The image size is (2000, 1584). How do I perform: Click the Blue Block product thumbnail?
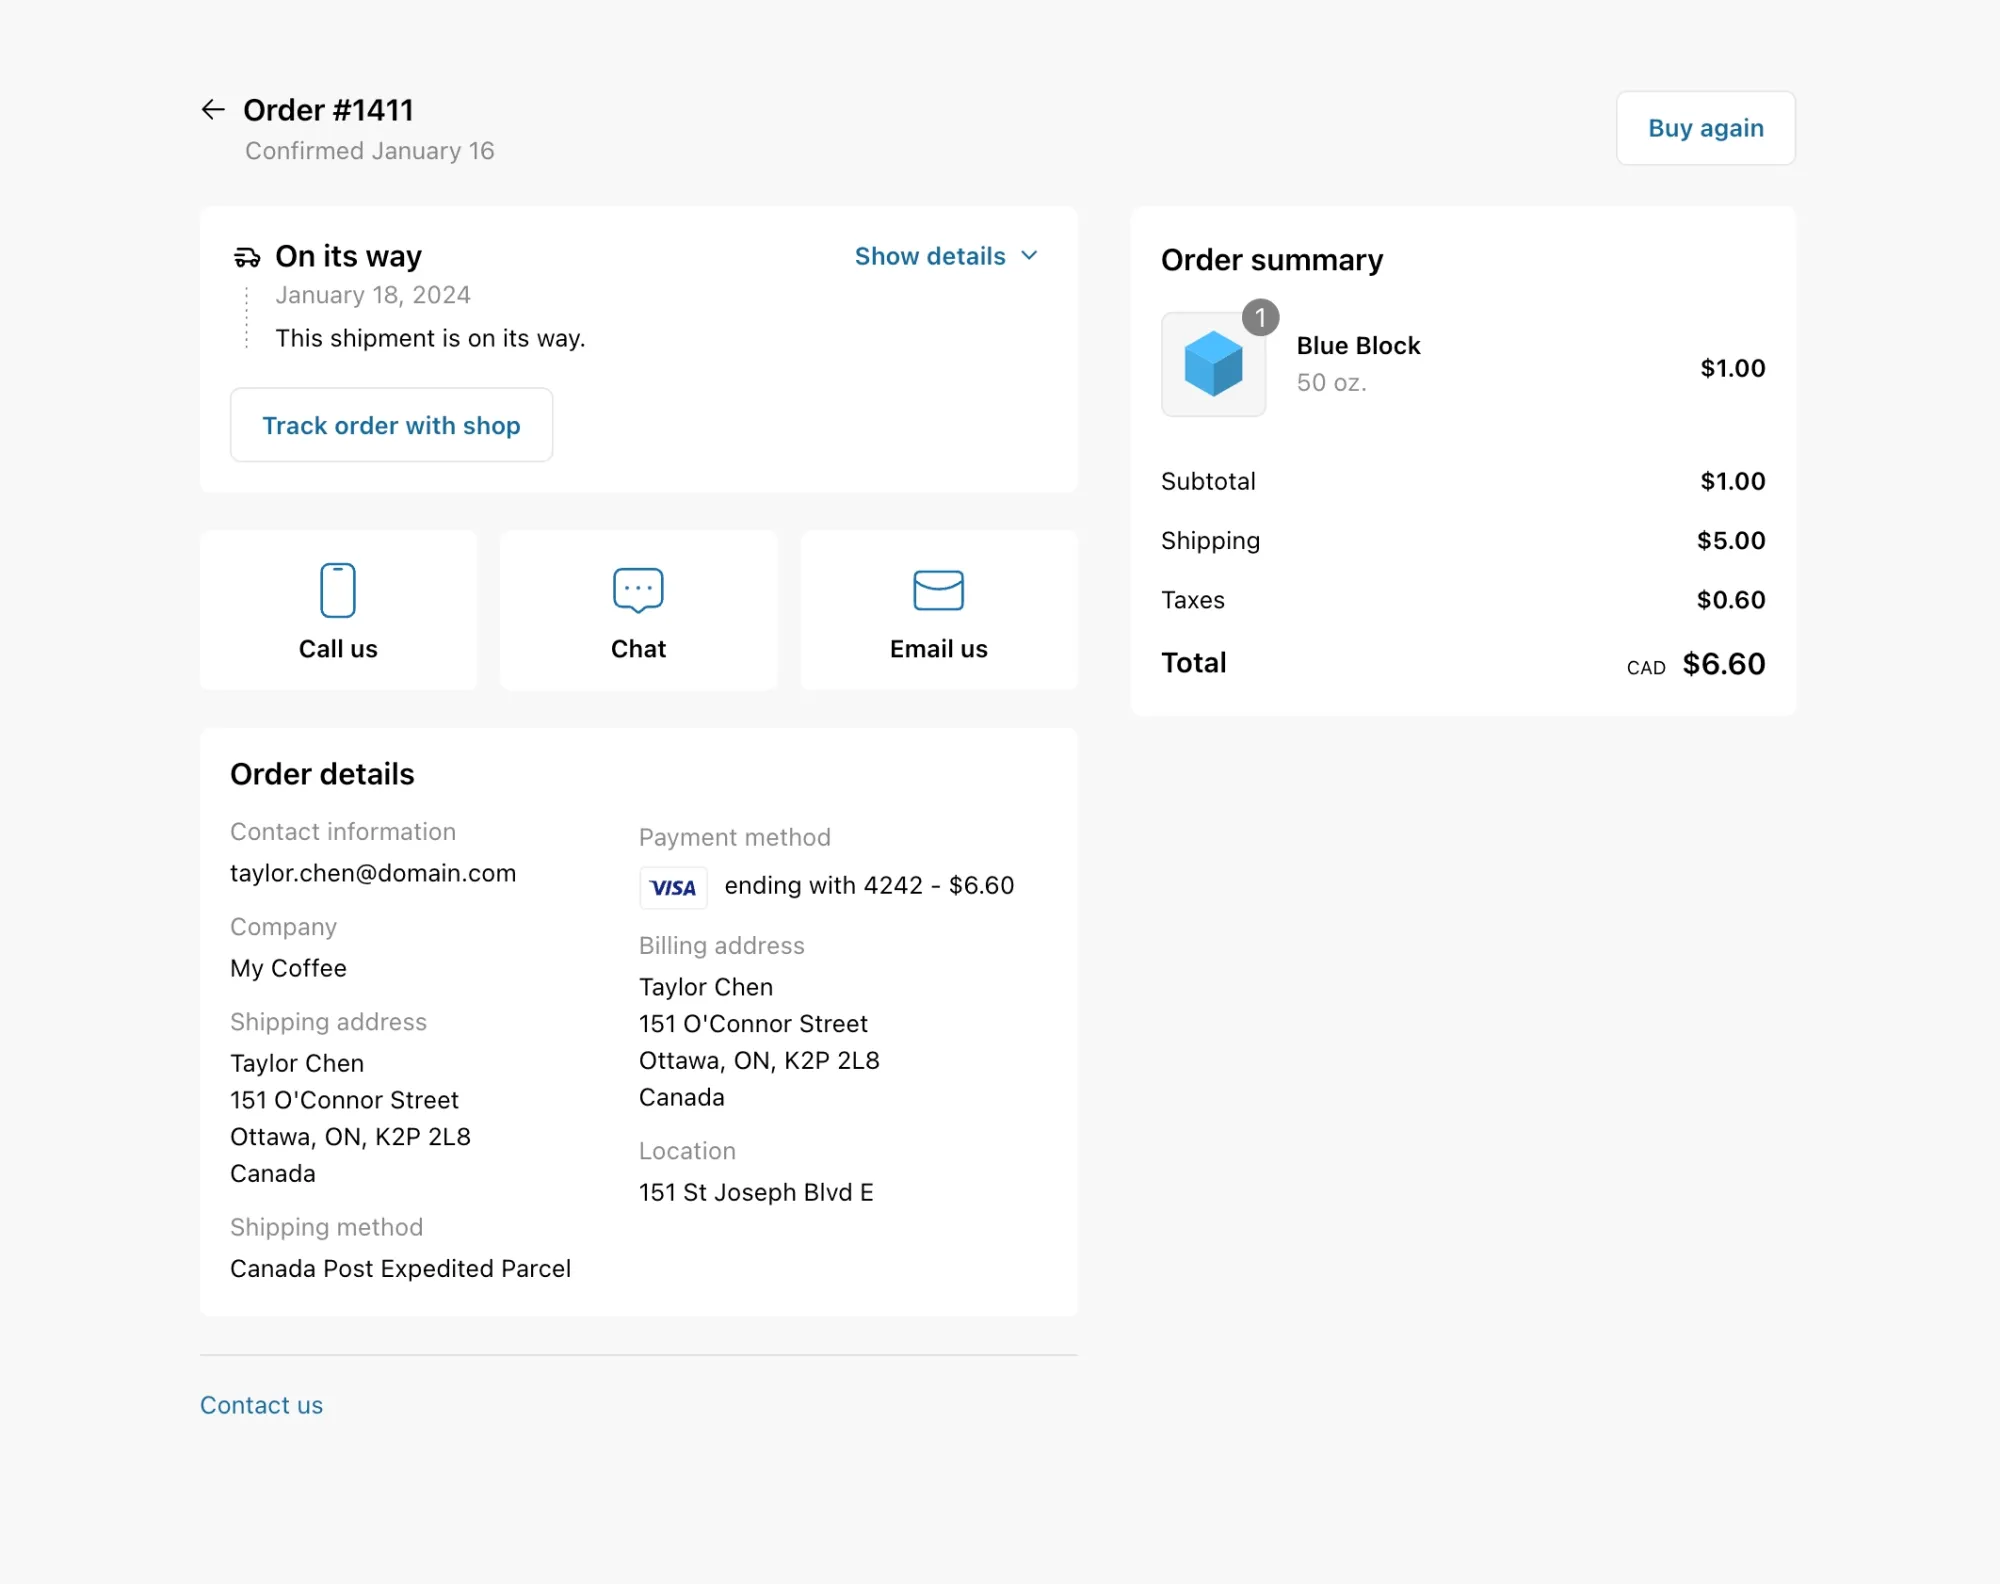pos(1213,365)
